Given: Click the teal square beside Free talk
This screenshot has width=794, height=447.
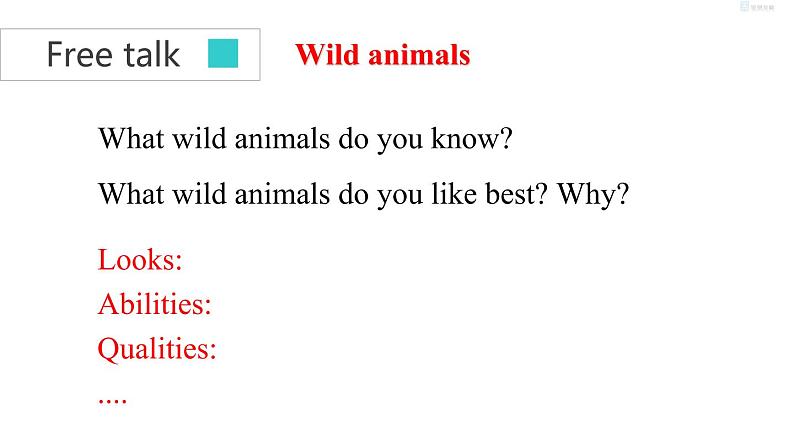Looking at the screenshot, I should pyautogui.click(x=223, y=54).
